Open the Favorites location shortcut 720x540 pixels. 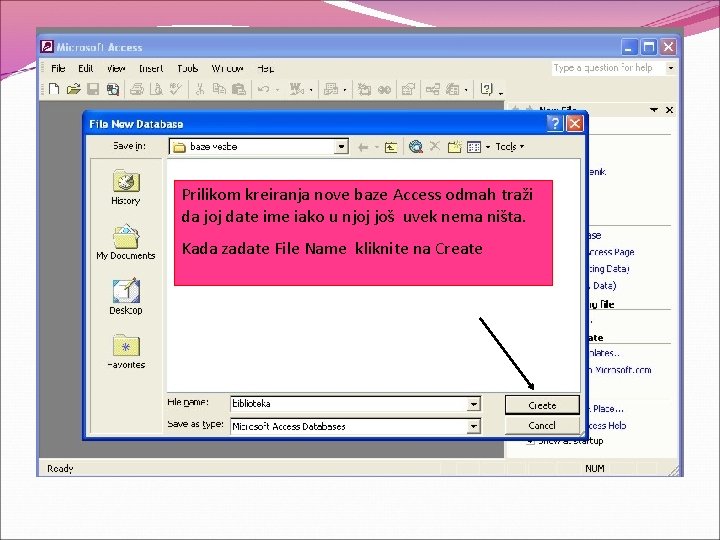pos(126,351)
